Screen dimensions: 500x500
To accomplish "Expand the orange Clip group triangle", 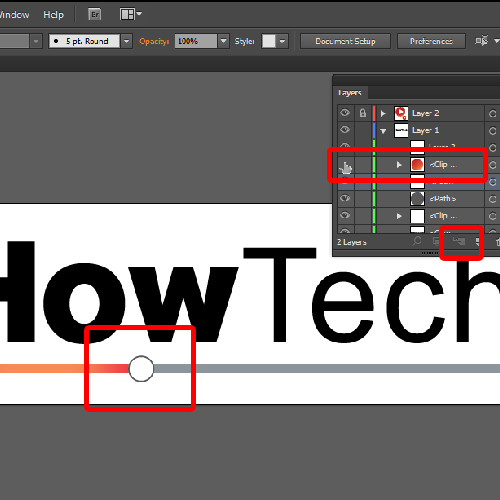I will pos(399,165).
